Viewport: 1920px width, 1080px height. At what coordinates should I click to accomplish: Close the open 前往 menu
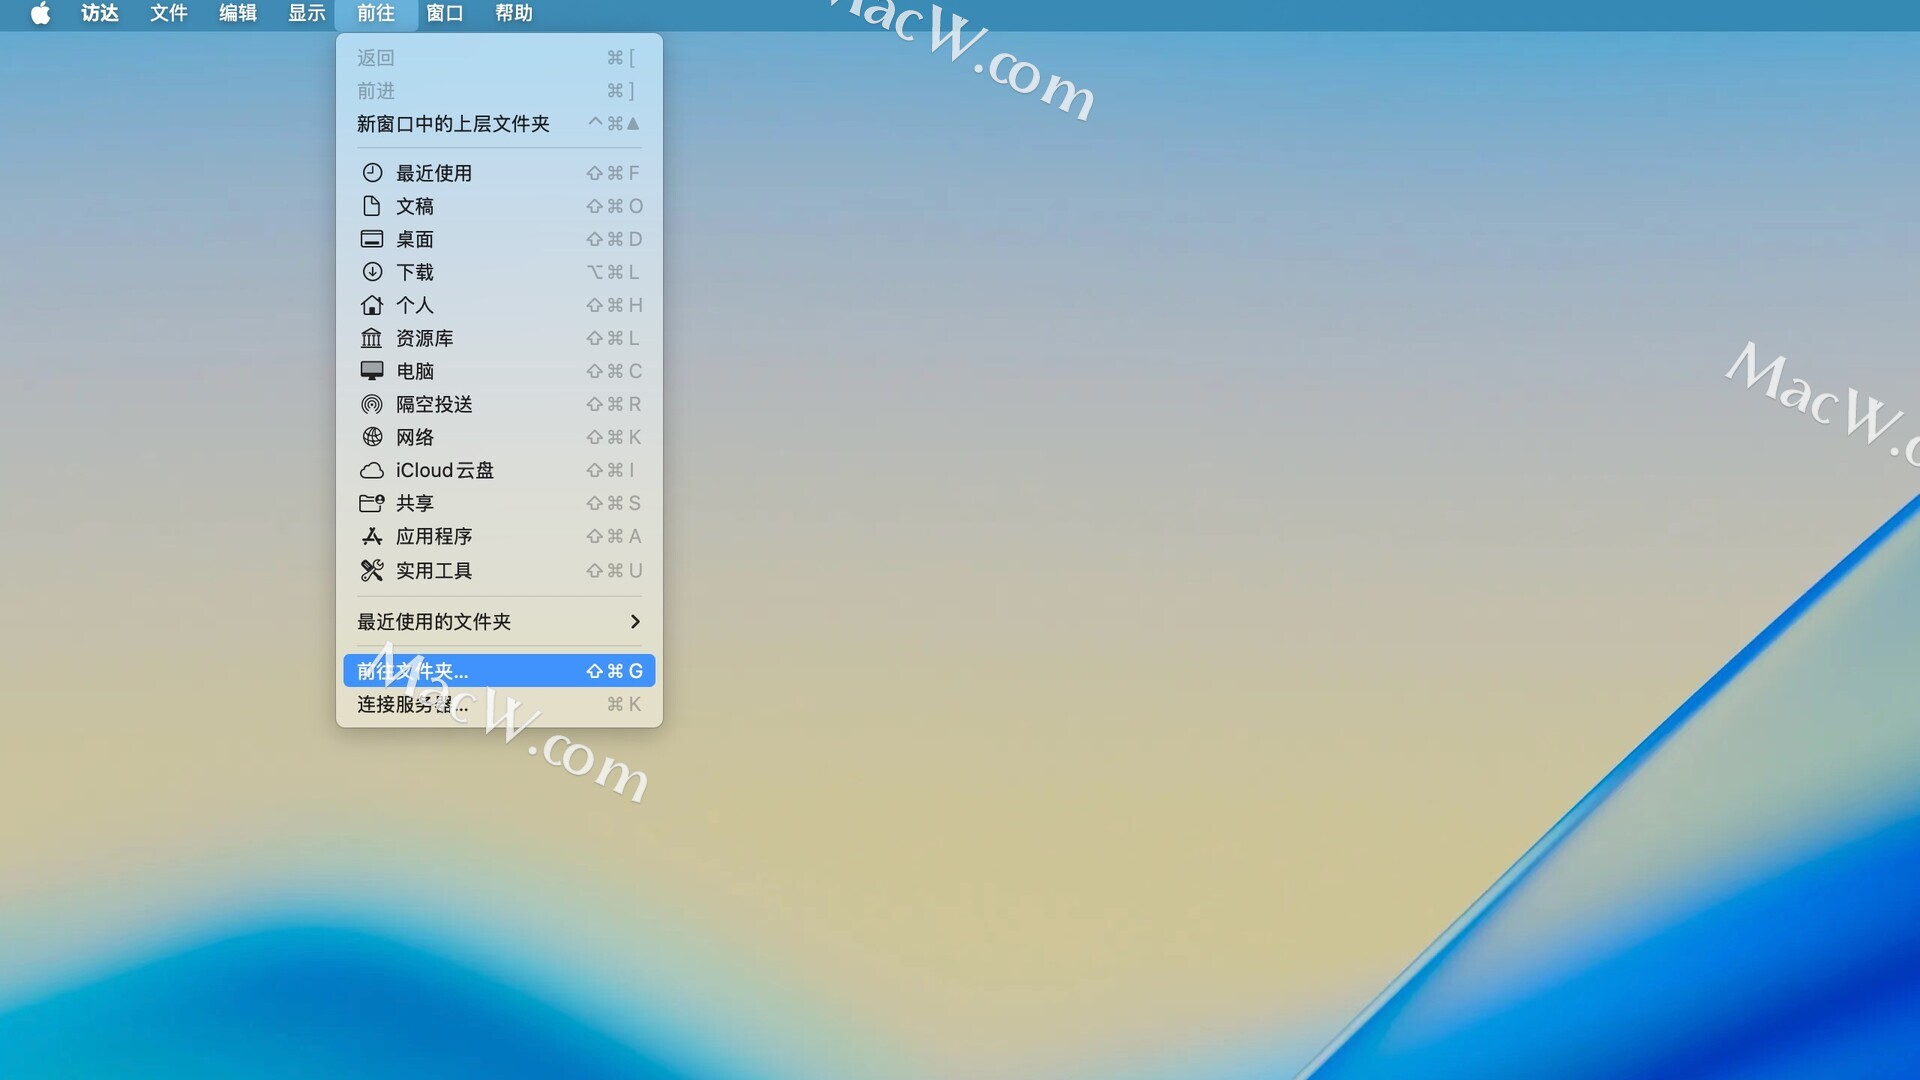click(x=376, y=13)
